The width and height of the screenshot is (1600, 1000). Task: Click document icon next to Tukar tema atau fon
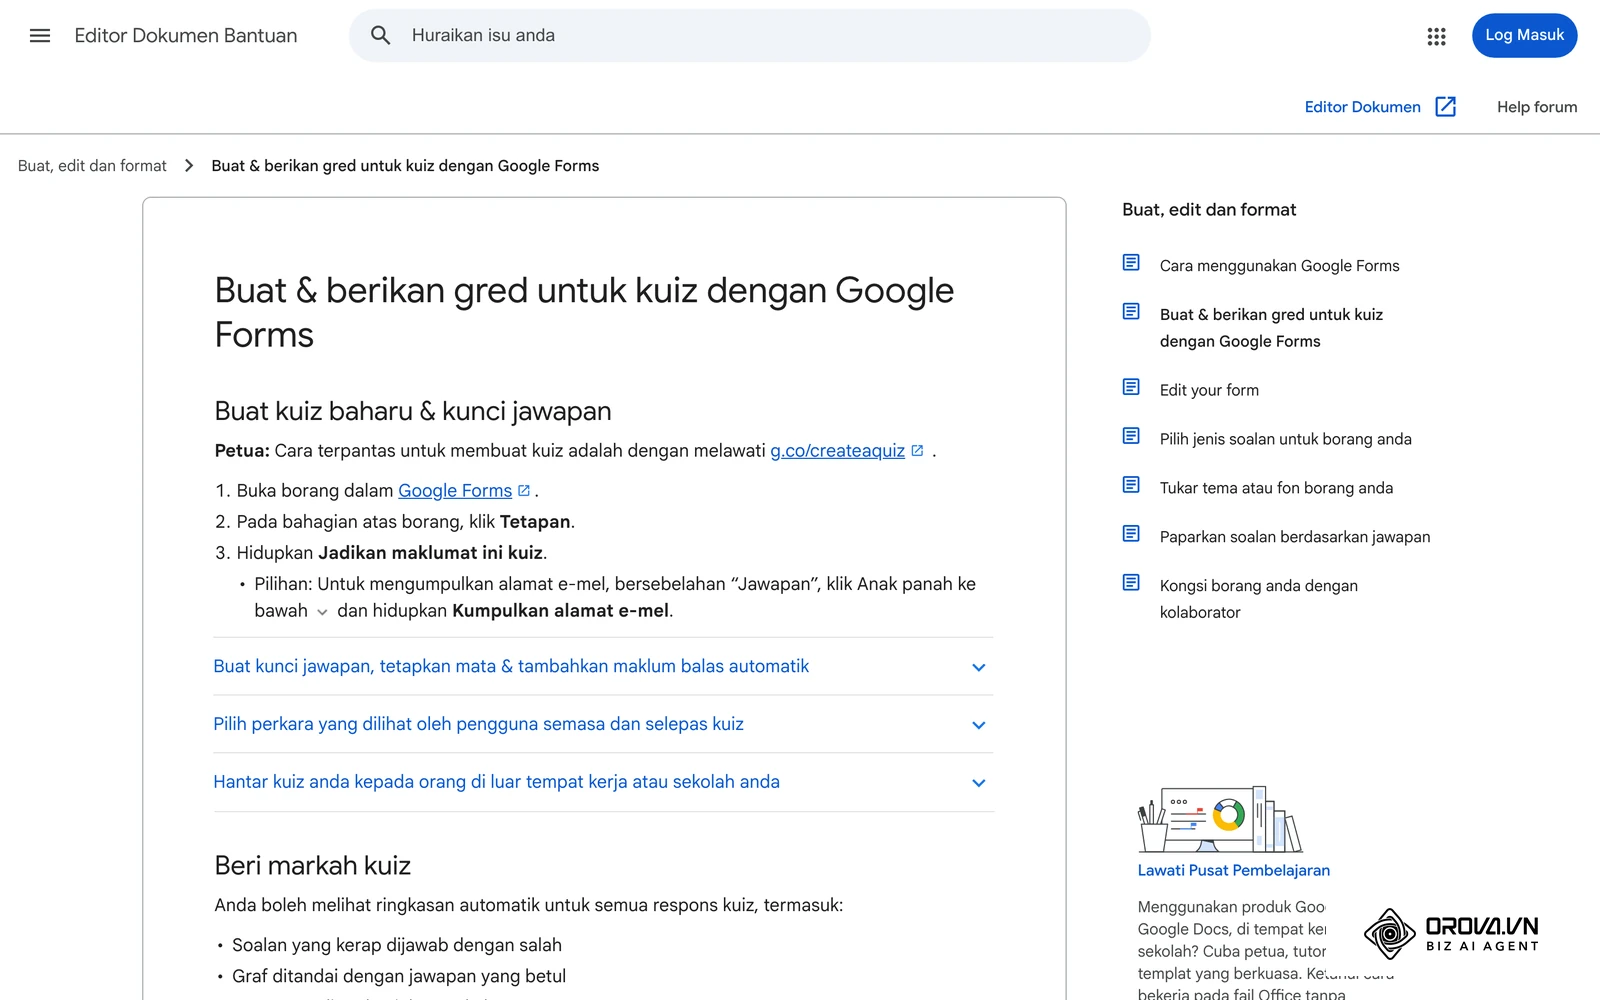(1131, 485)
